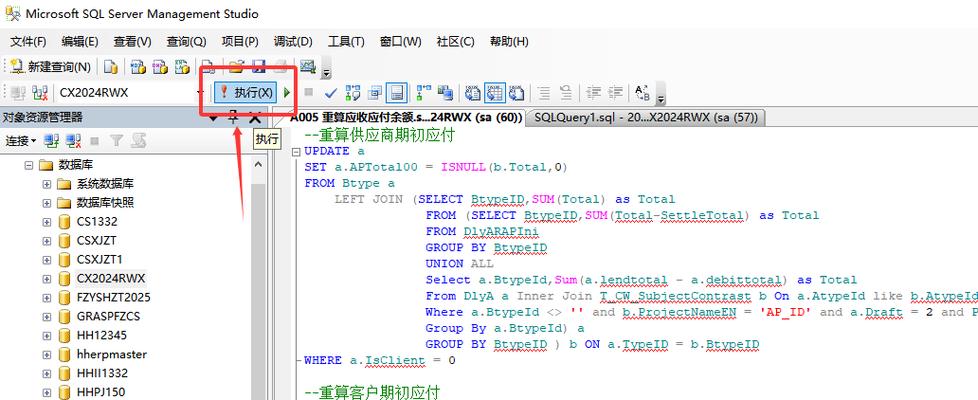Click the comment line --重算供应商期初应付
Image resolution: width=978 pixels, height=400 pixels.
click(x=379, y=135)
